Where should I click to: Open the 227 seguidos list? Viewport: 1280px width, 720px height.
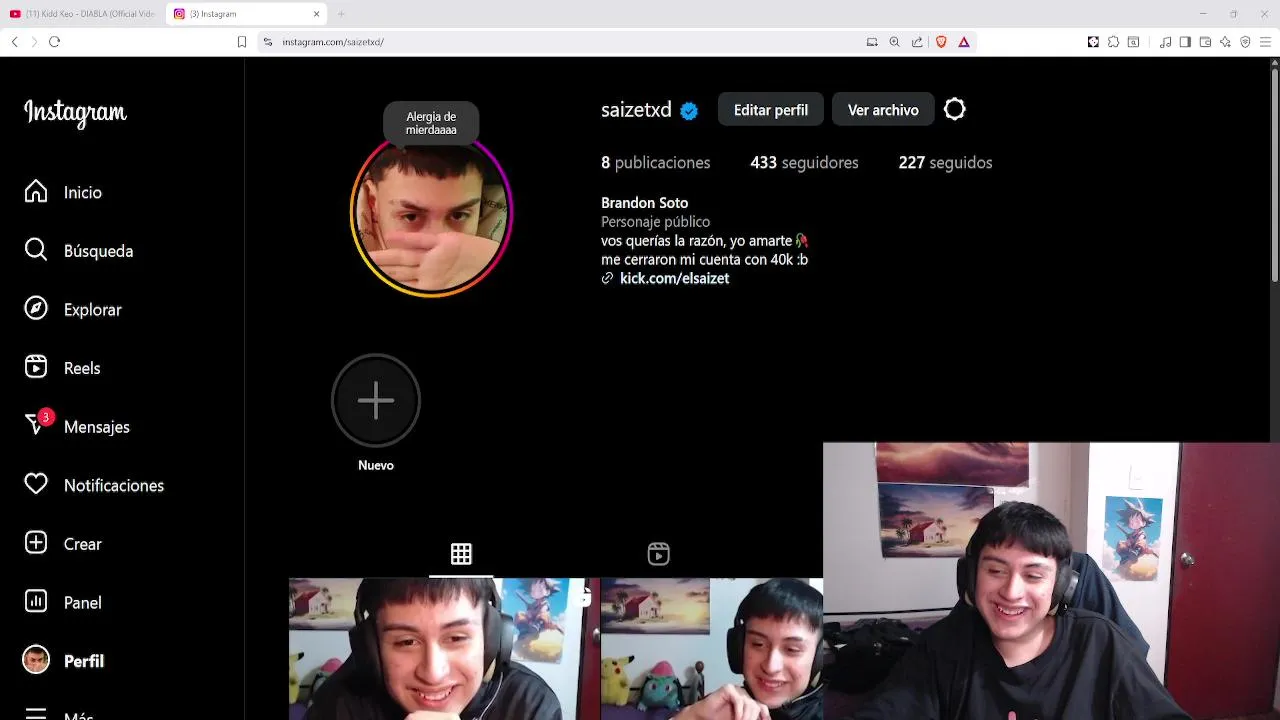tap(945, 163)
